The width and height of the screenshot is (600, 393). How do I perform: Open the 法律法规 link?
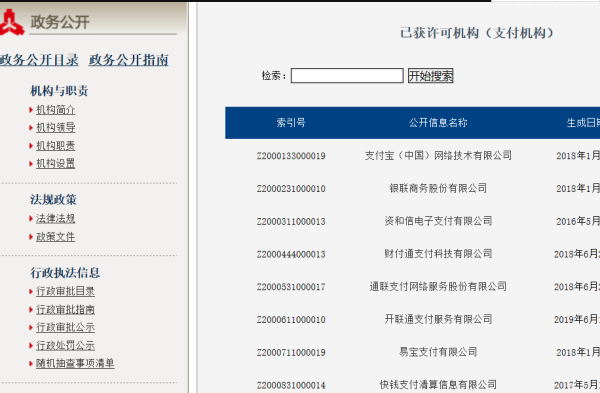[x=55, y=219]
